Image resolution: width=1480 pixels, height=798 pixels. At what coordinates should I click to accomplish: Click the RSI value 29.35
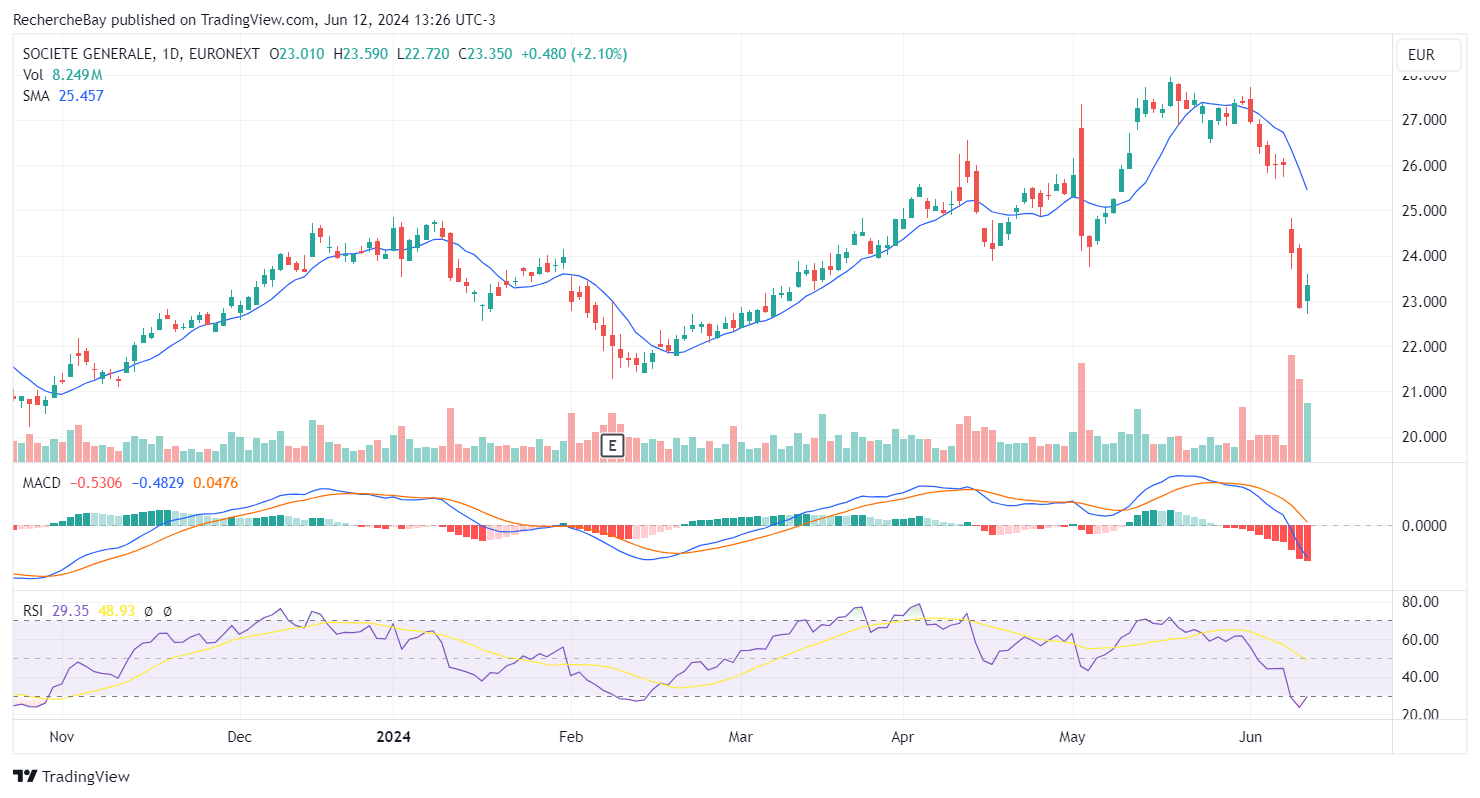coord(71,610)
